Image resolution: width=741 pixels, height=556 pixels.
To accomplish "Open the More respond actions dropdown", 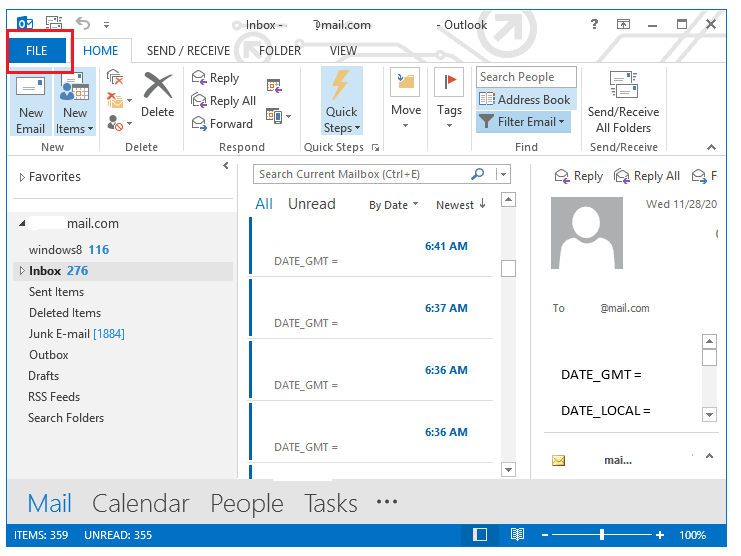I will tap(278, 116).
